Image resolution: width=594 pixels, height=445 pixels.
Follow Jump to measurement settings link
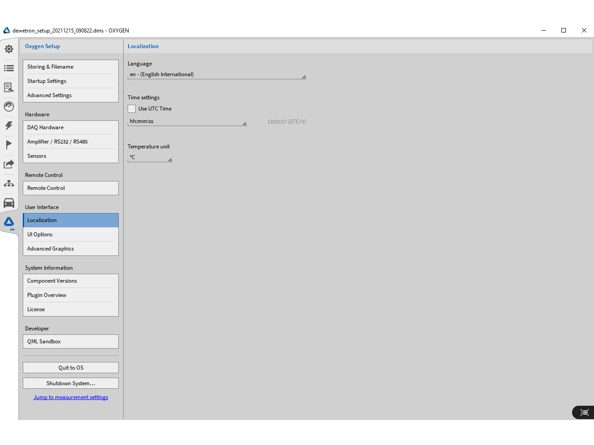click(71, 397)
